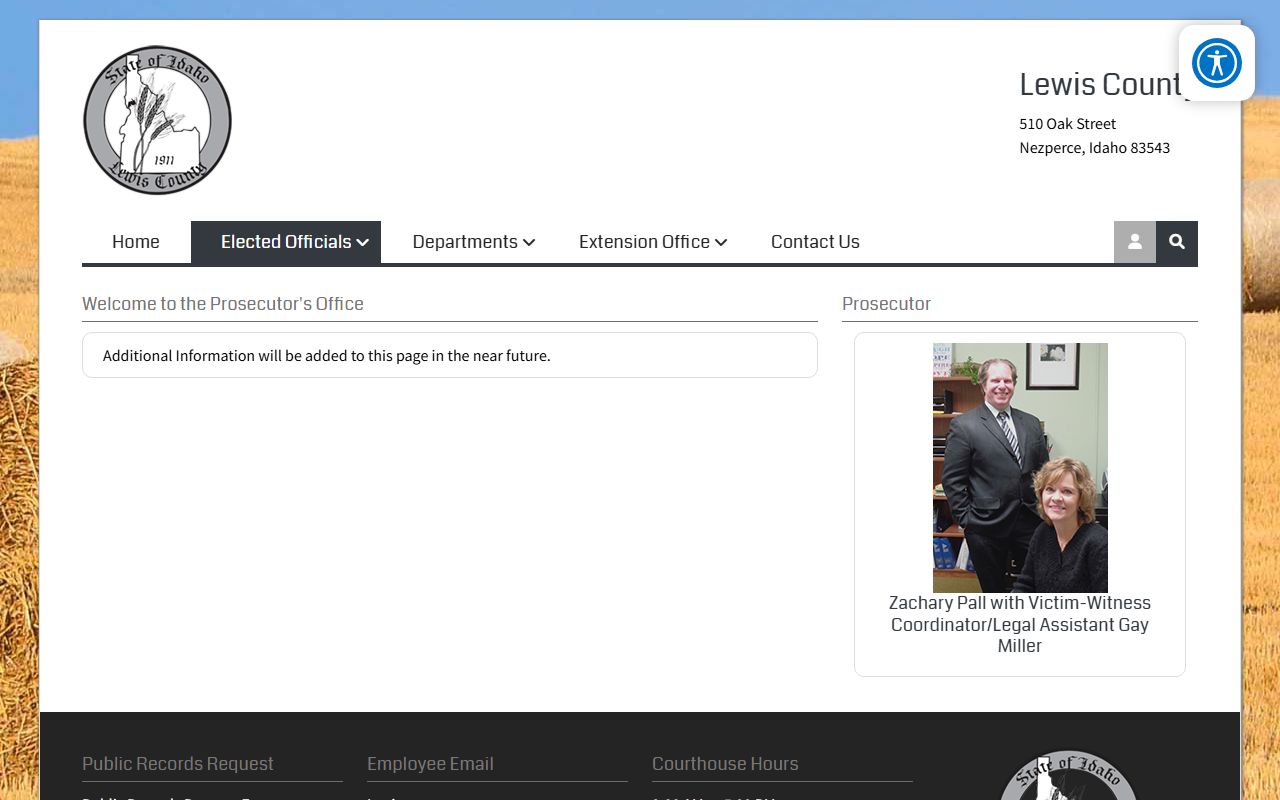Click the 'Public Records Request' footer heading
The width and height of the screenshot is (1280, 800).
[178, 764]
